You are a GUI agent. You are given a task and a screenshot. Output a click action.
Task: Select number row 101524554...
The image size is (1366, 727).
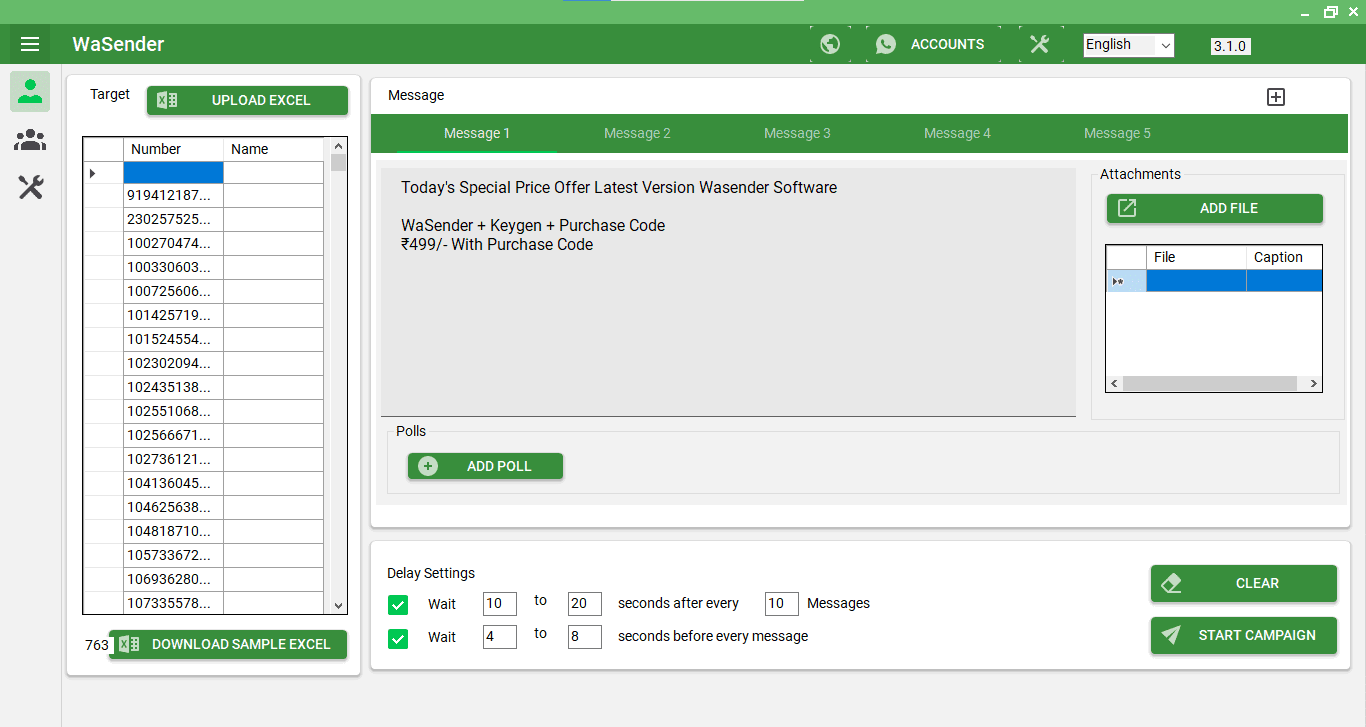pyautogui.click(x=173, y=339)
